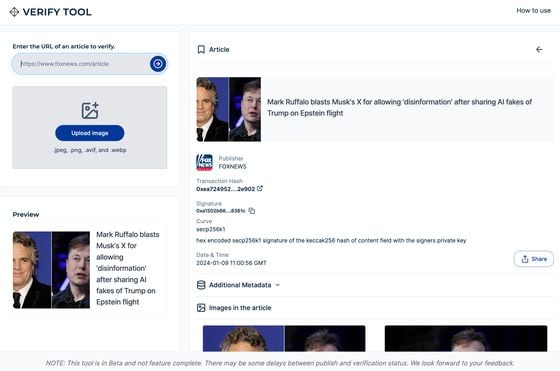Viewport: 560px width, 371px height.
Task: Click the Upload image button
Action: [90, 133]
